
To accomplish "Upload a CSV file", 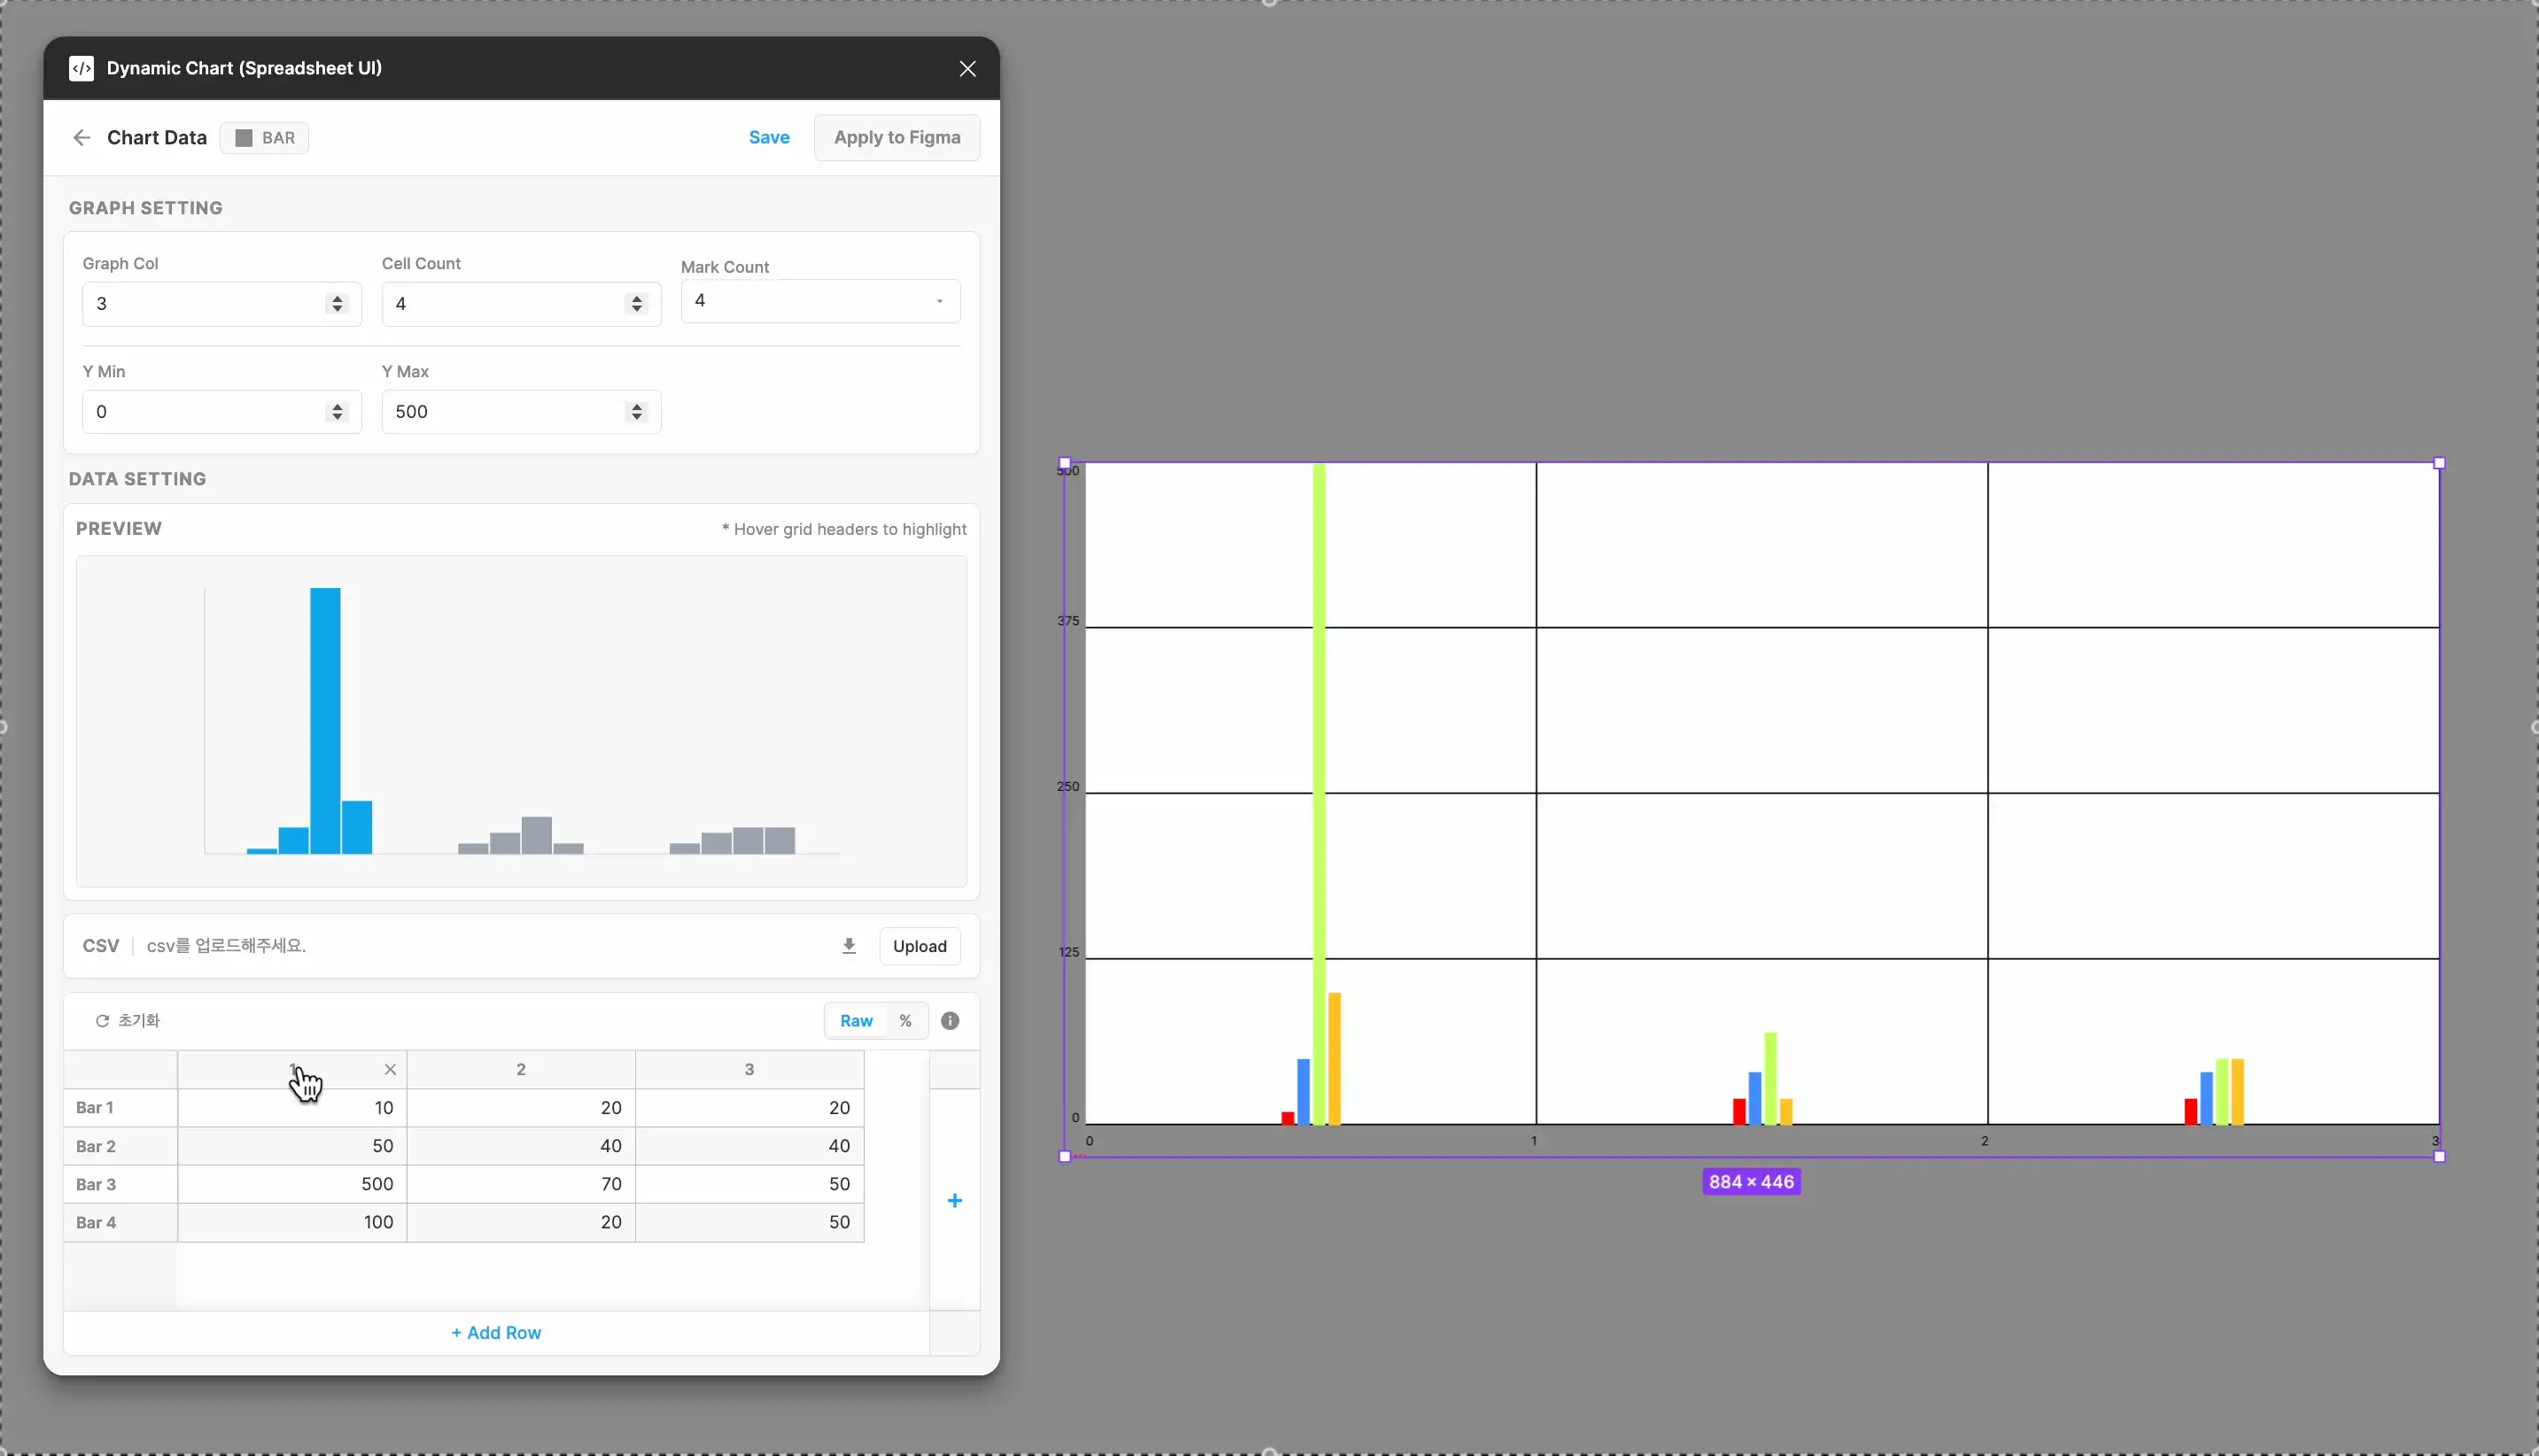I will (x=919, y=946).
